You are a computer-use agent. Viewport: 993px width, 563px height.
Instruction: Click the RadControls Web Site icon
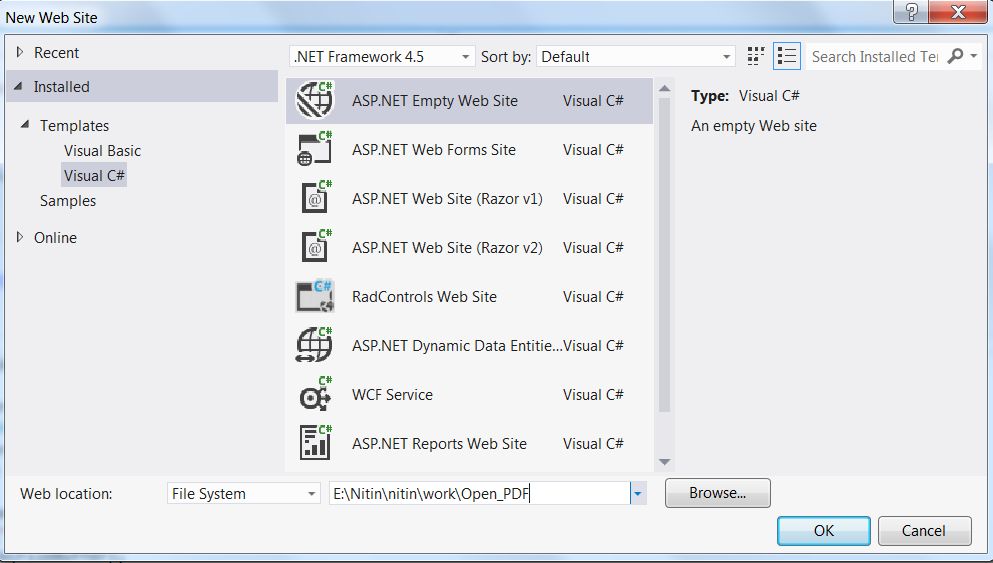click(x=315, y=296)
